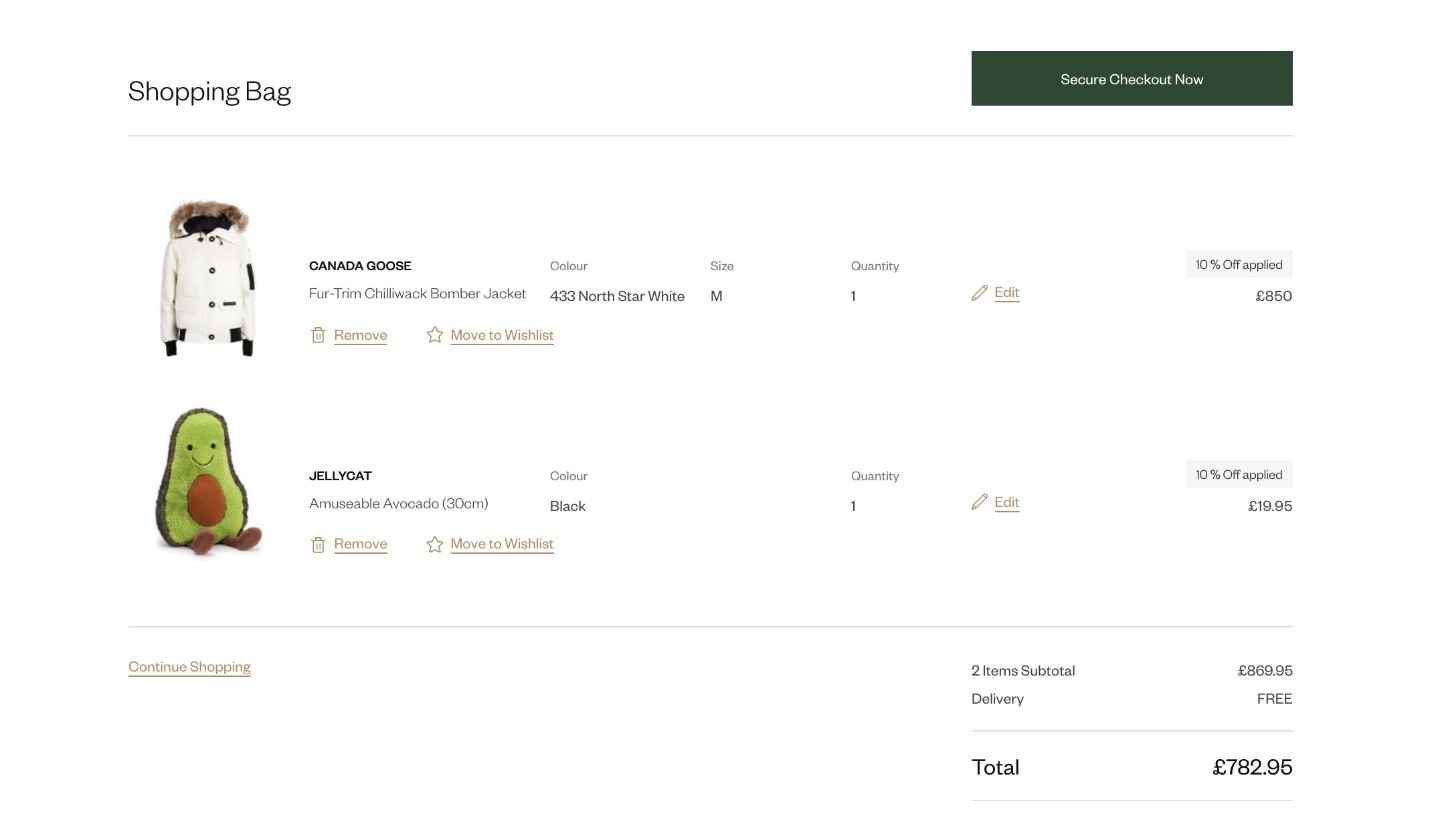Move the Amuseable Avocado to Wishlist
The image size is (1440, 816).
coord(502,544)
